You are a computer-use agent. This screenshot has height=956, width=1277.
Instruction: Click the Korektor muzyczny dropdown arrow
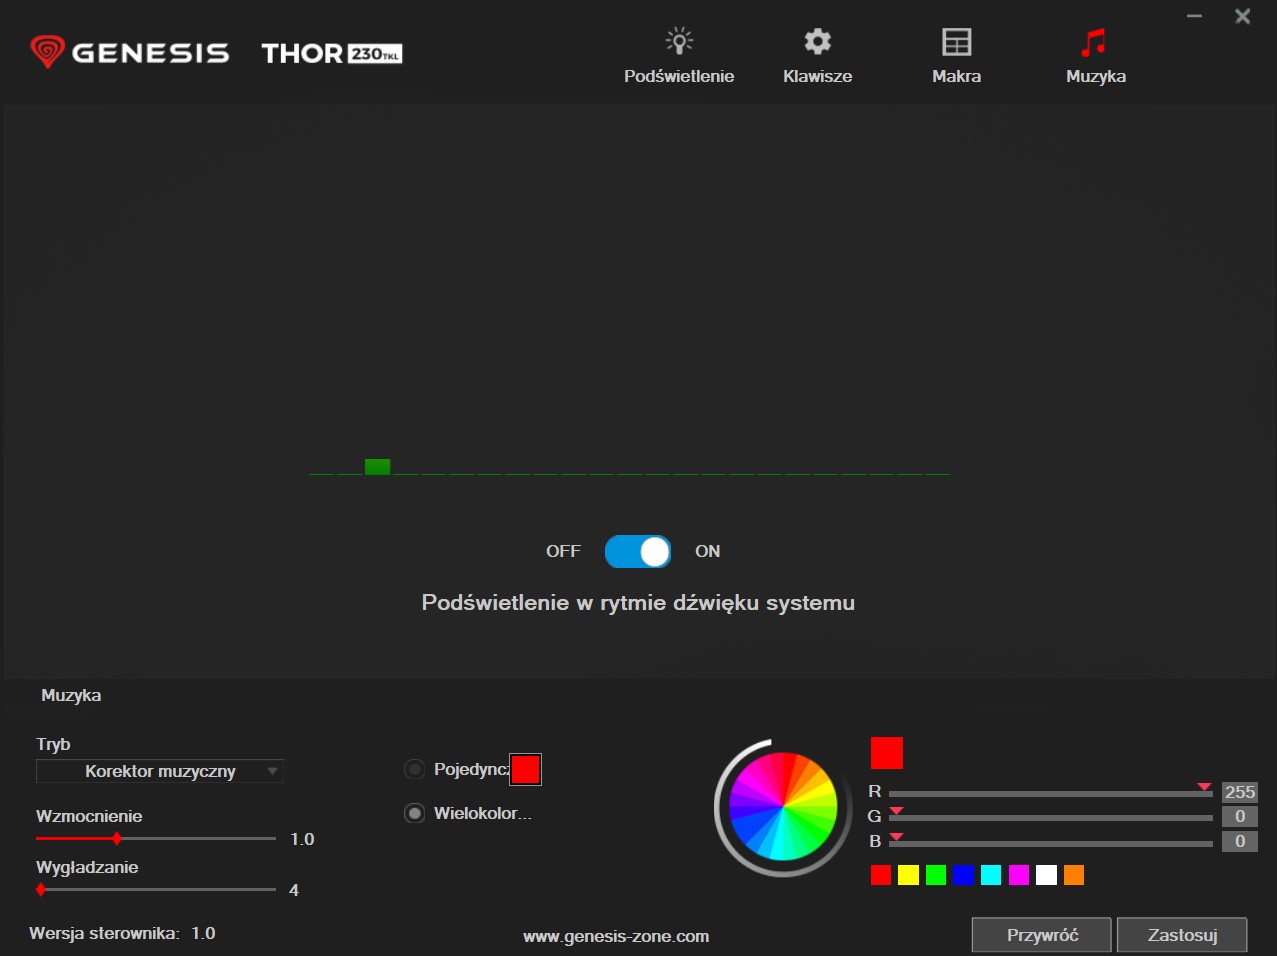[x=272, y=771]
